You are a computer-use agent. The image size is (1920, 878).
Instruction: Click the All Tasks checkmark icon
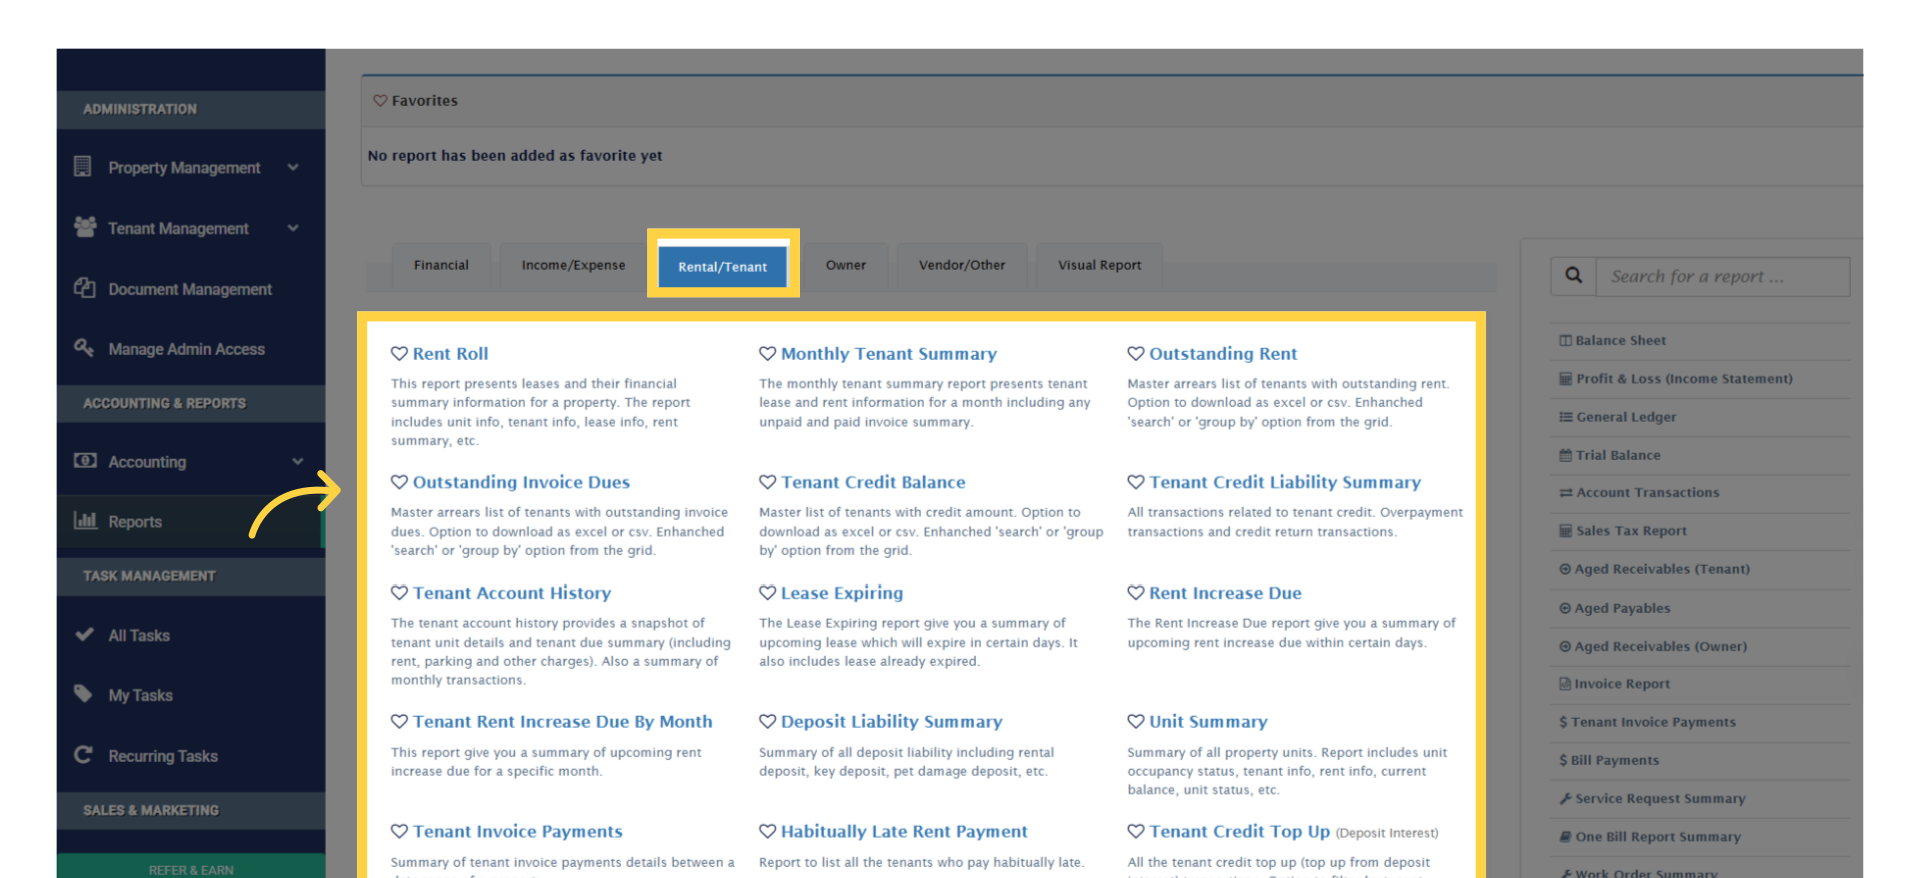pyautogui.click(x=84, y=634)
